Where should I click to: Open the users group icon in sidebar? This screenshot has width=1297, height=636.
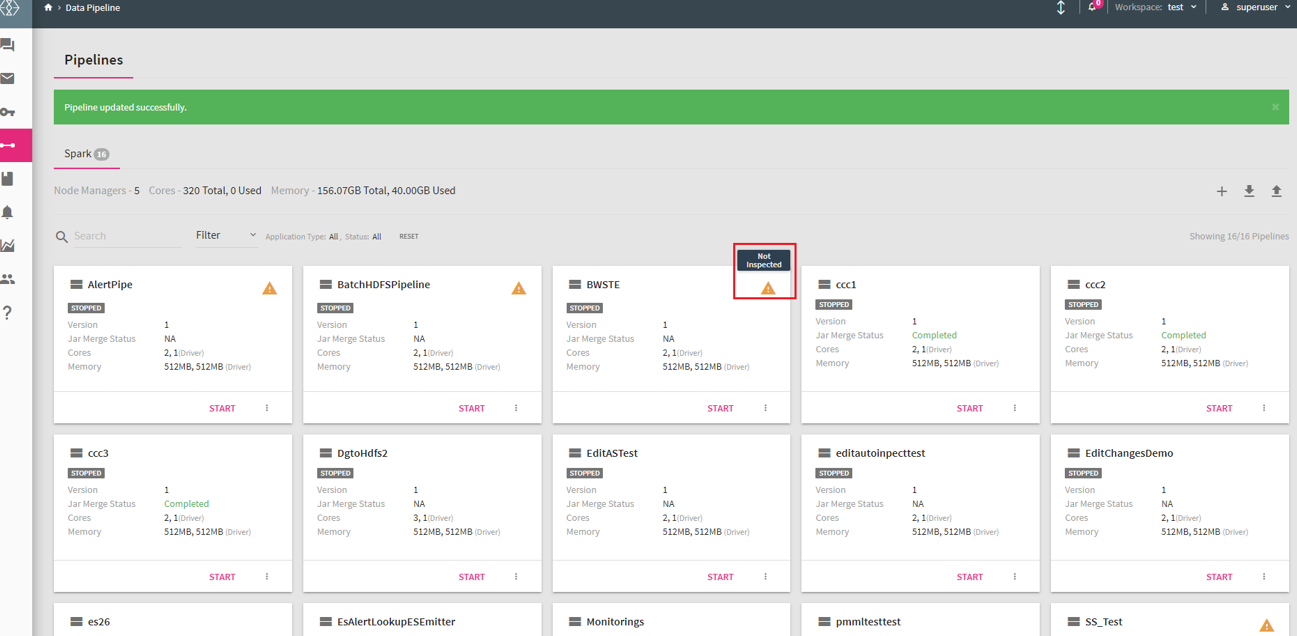(8, 279)
